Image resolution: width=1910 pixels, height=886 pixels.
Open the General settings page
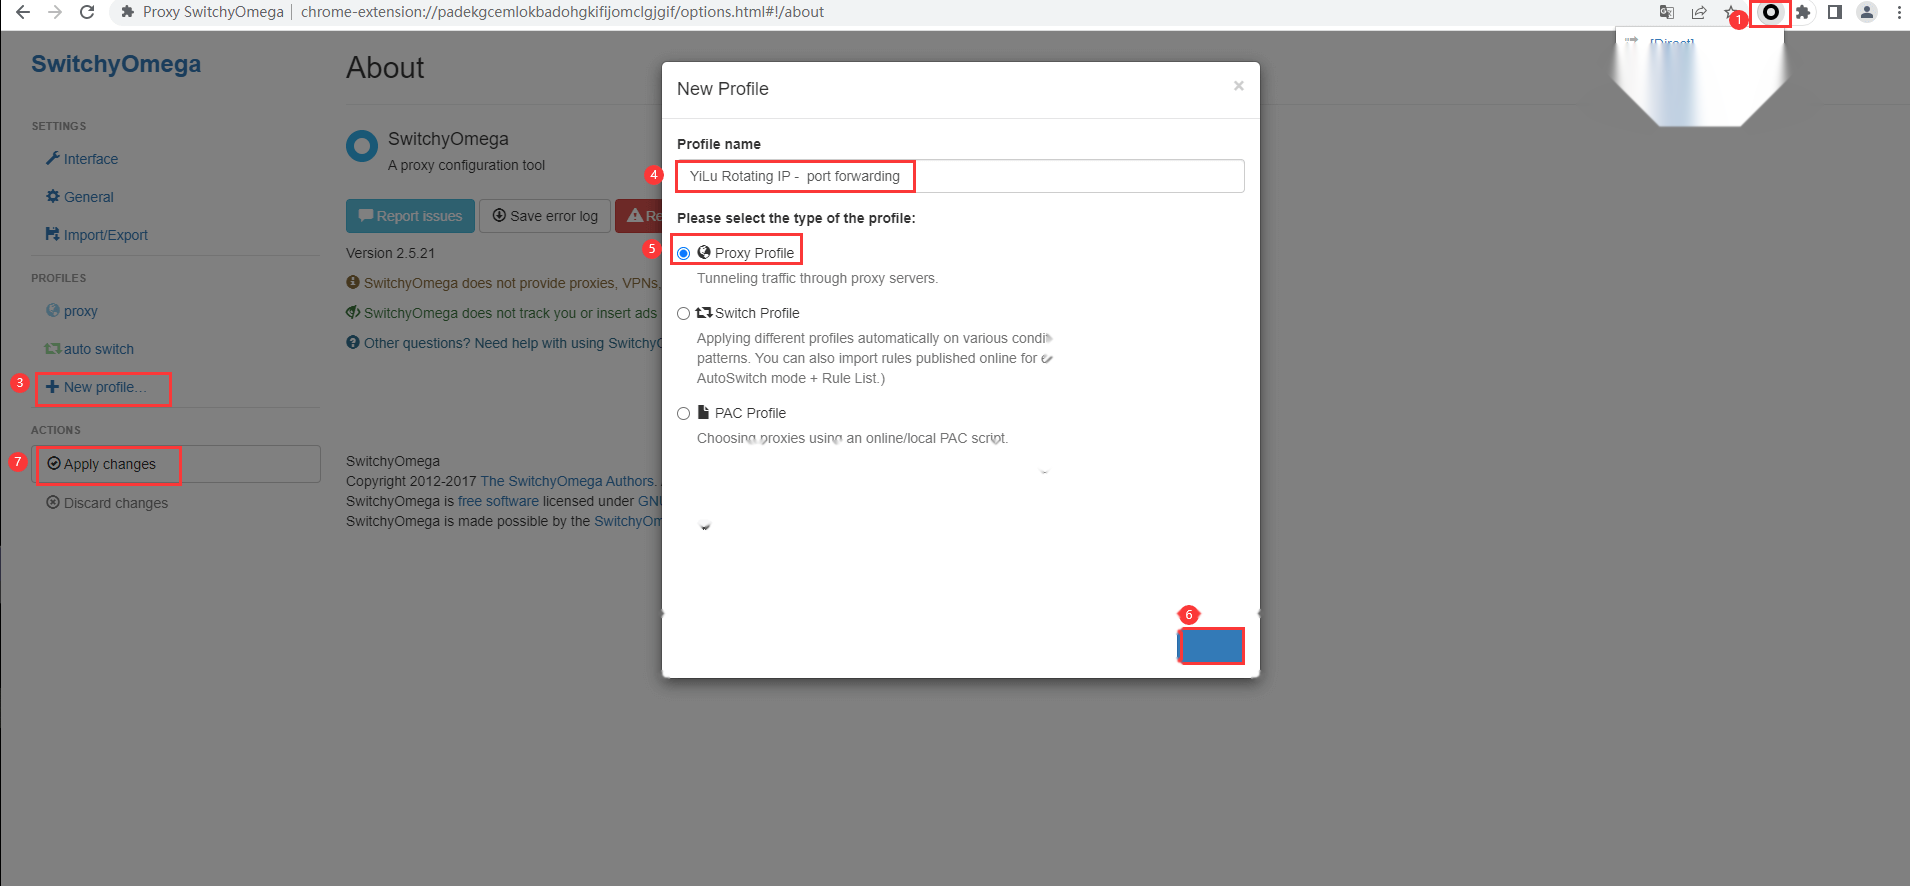(x=80, y=197)
